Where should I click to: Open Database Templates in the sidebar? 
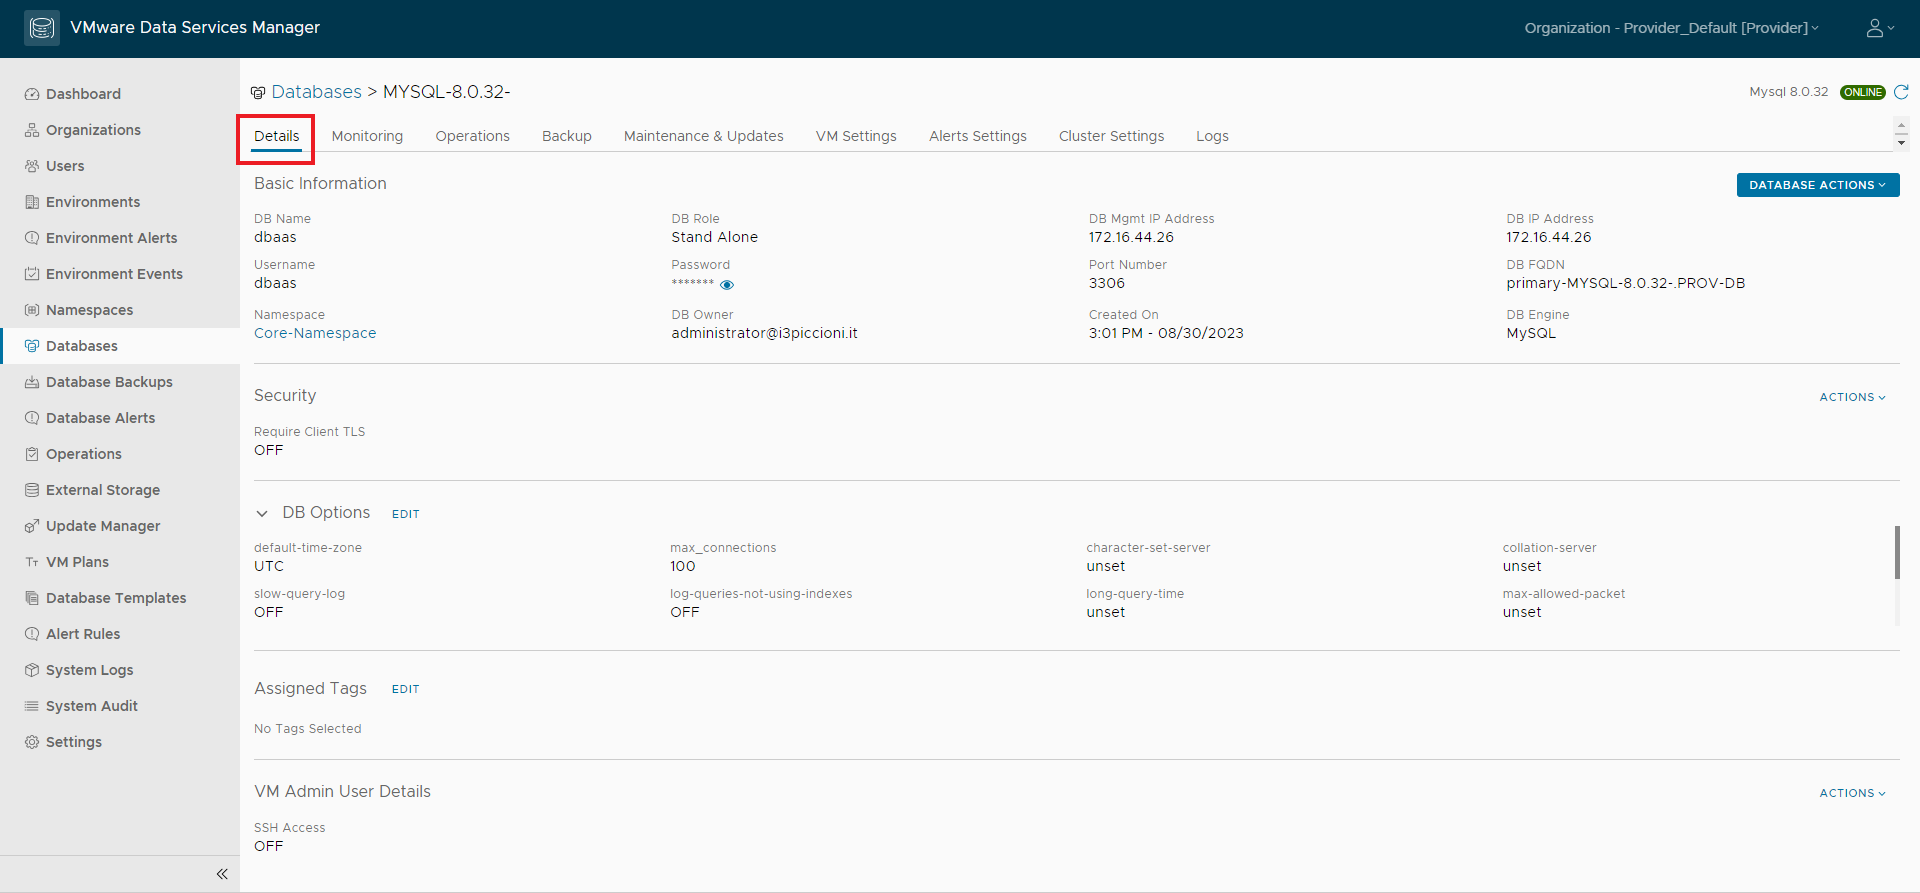point(116,598)
